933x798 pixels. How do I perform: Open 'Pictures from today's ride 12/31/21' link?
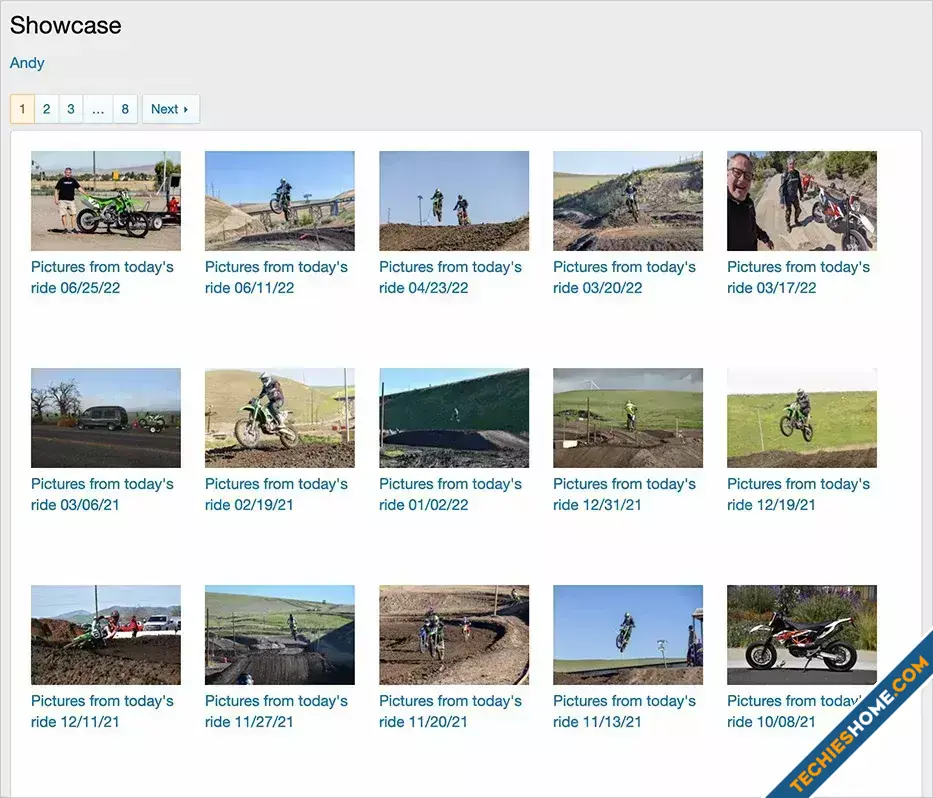pyautogui.click(x=624, y=495)
